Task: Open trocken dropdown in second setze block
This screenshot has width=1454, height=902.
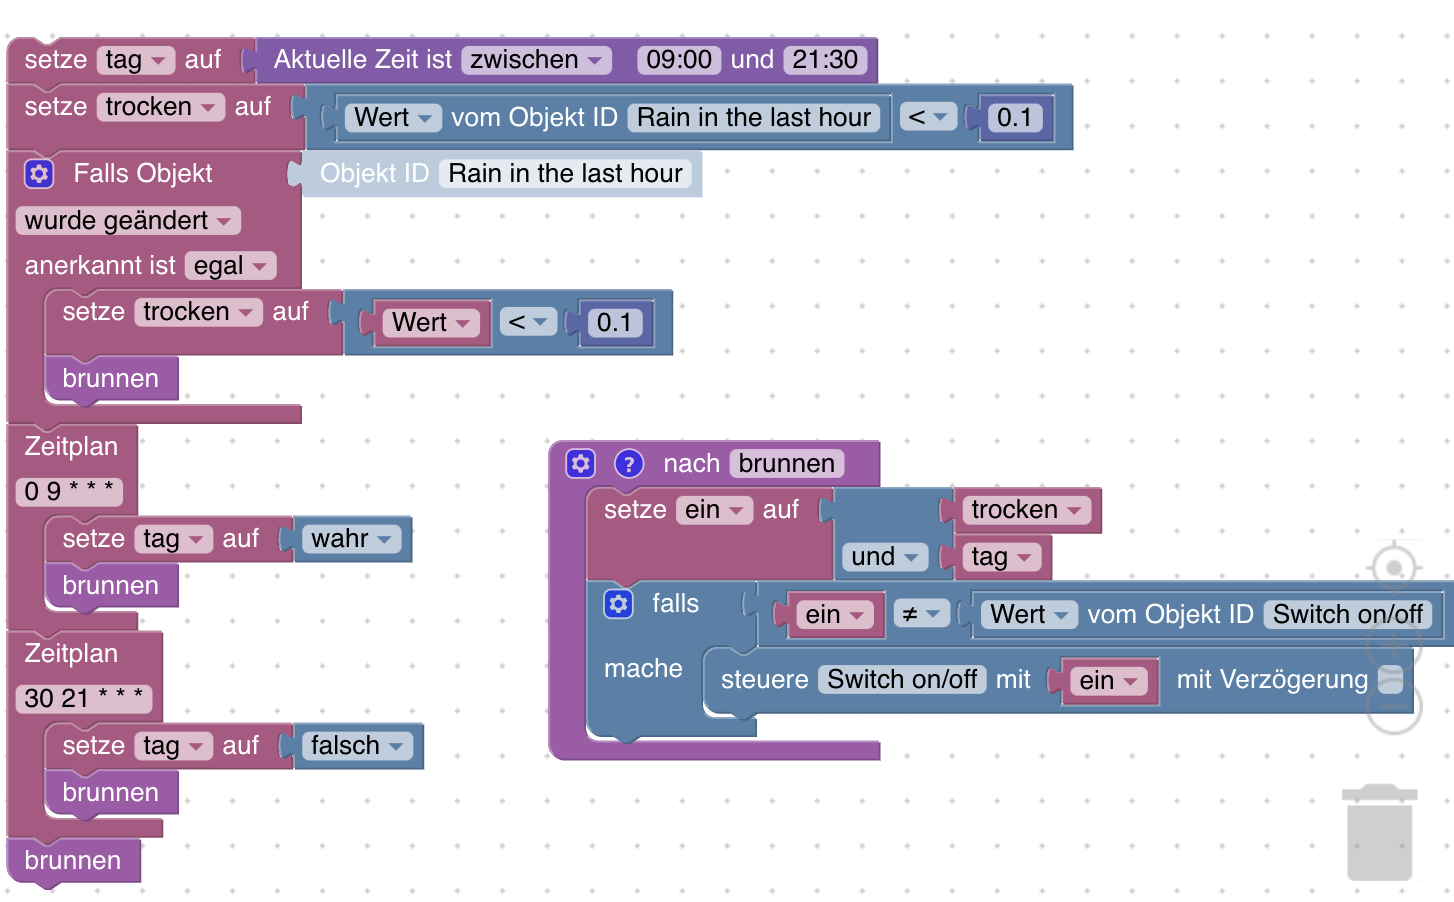Action: (x=161, y=107)
